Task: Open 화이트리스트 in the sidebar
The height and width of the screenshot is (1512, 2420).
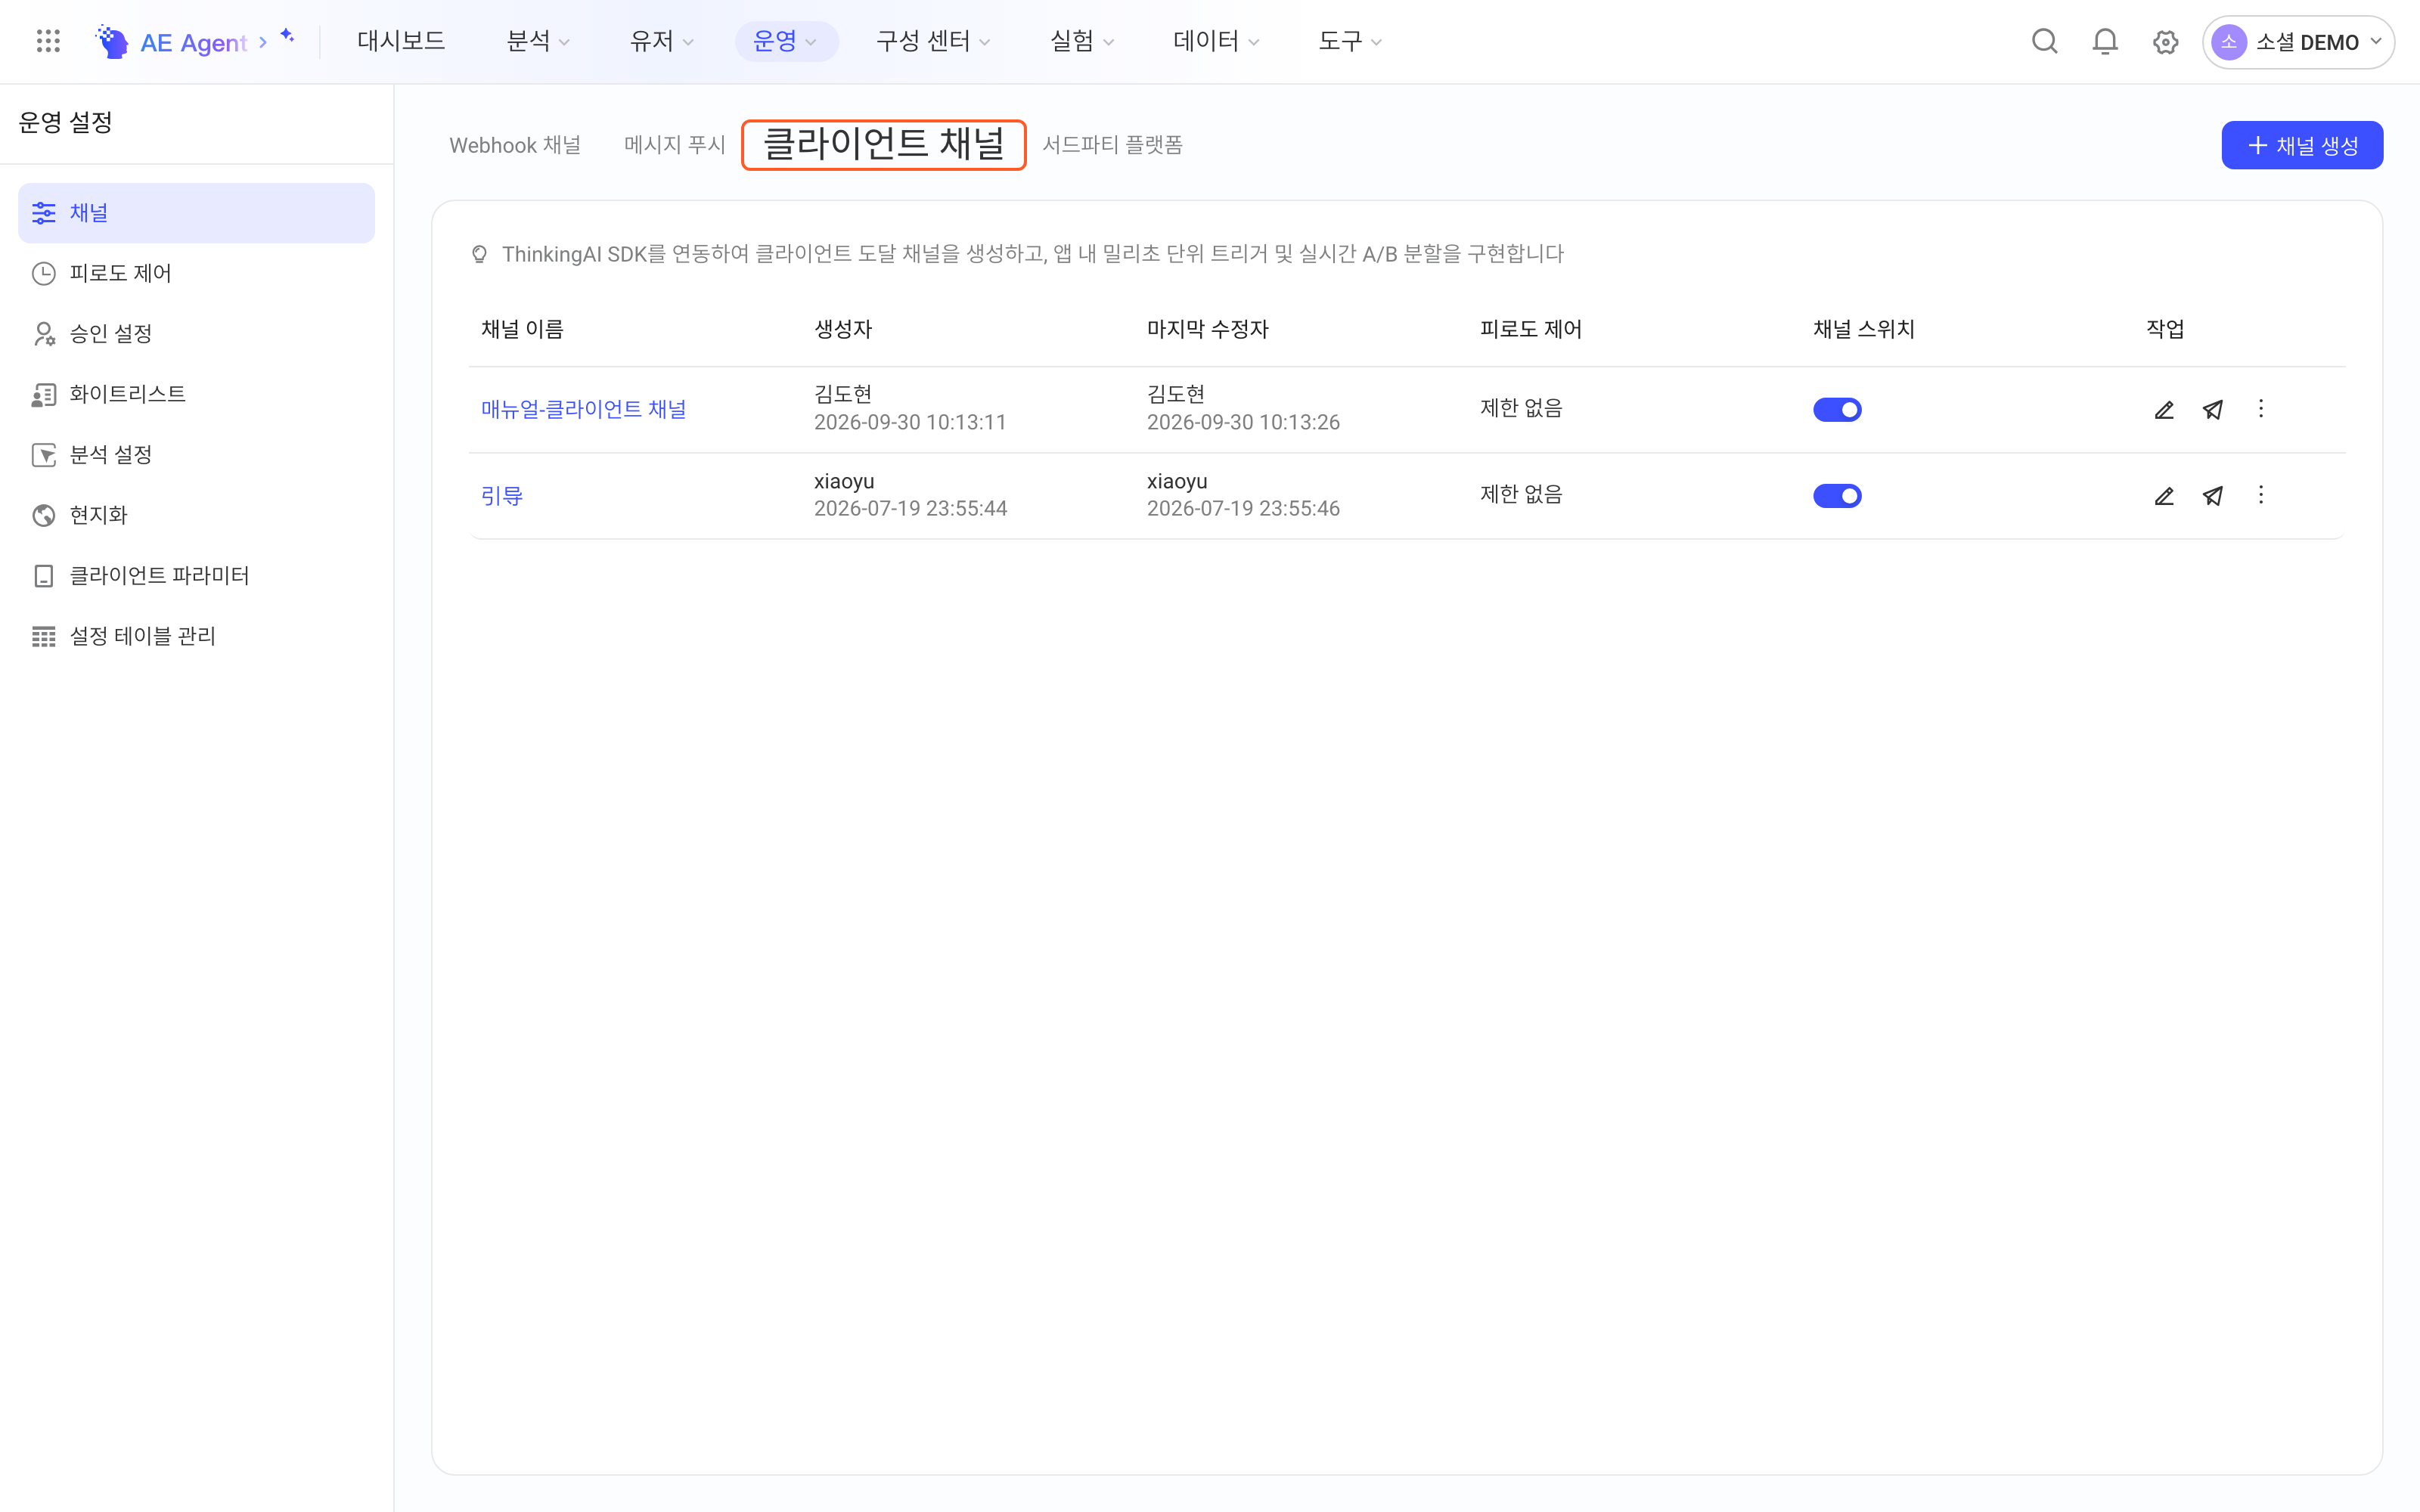Action: [x=196, y=394]
